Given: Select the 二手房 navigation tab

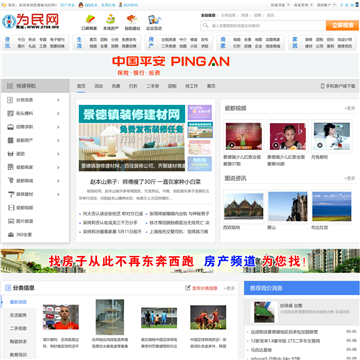Looking at the screenshot, I should coord(153,86).
